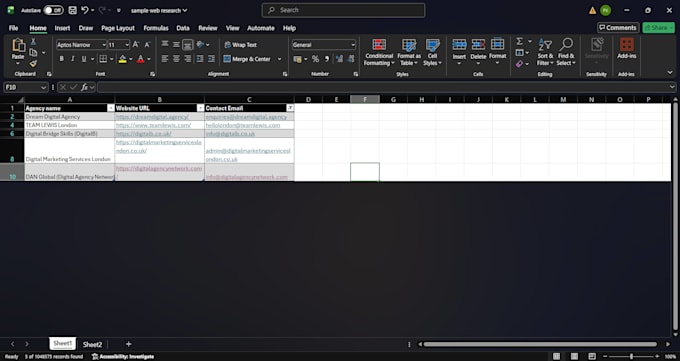The width and height of the screenshot is (680, 361).
Task: Align text right
Action: (187, 59)
